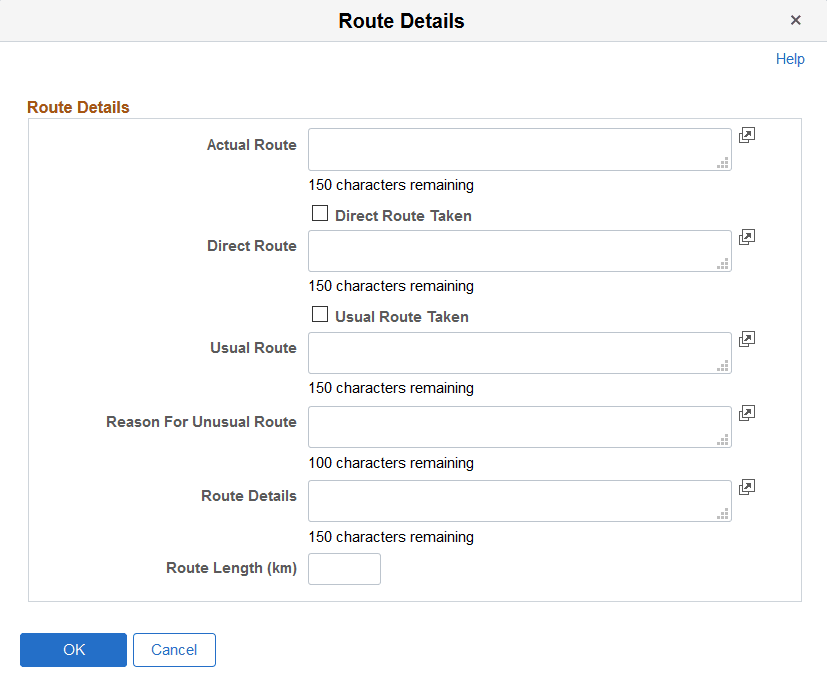Click OK to confirm route details
This screenshot has height=679, width=827.
73,649
